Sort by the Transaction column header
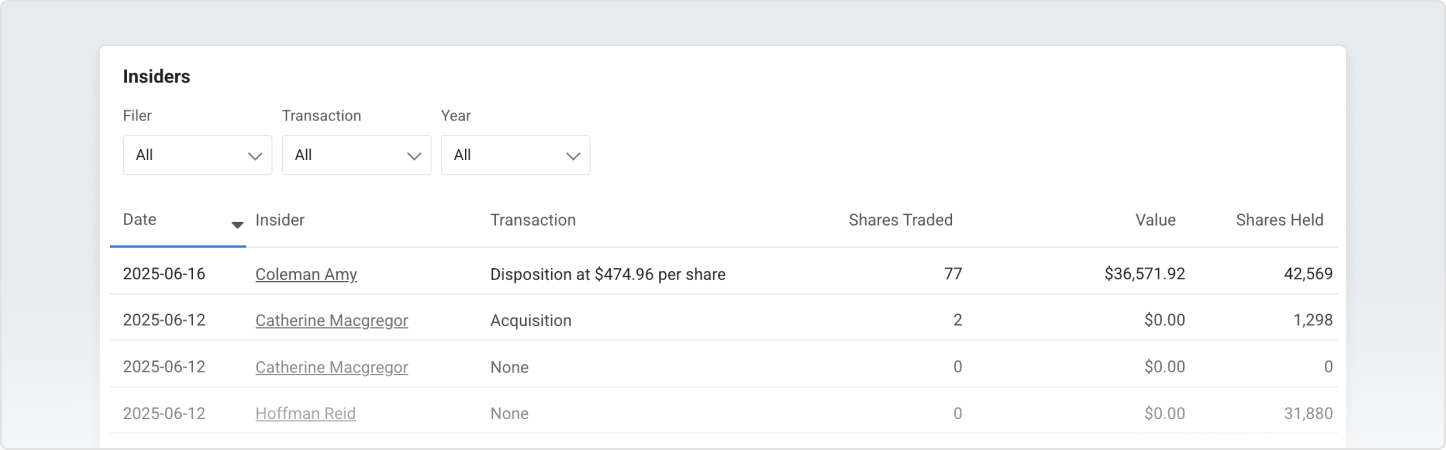 coord(533,220)
